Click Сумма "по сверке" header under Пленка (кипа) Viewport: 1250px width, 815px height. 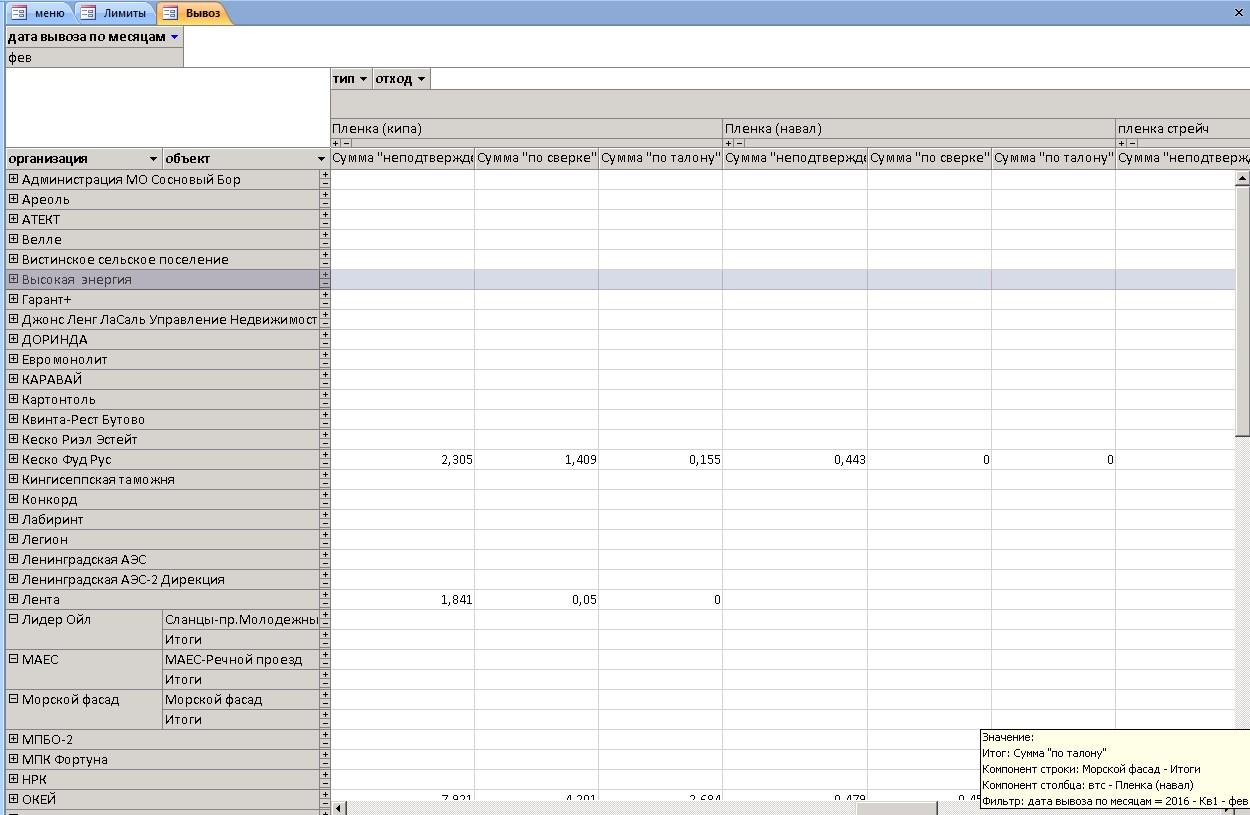coord(536,158)
